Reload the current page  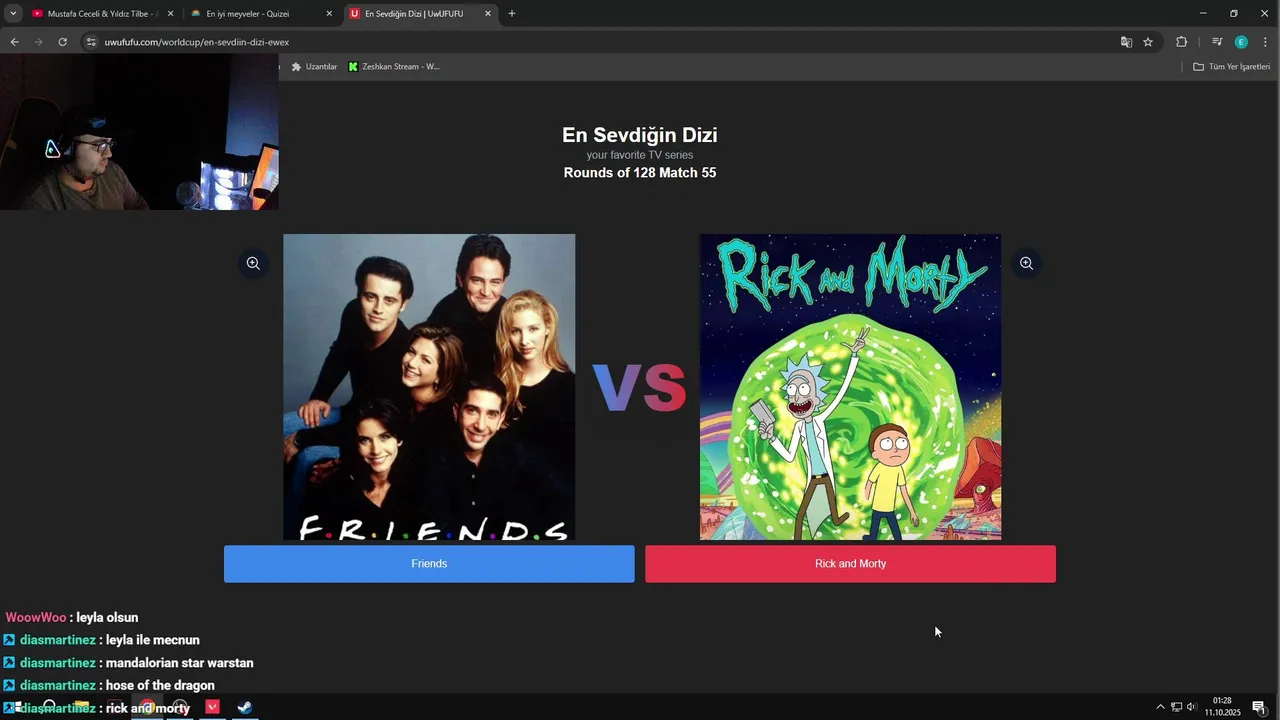(62, 42)
